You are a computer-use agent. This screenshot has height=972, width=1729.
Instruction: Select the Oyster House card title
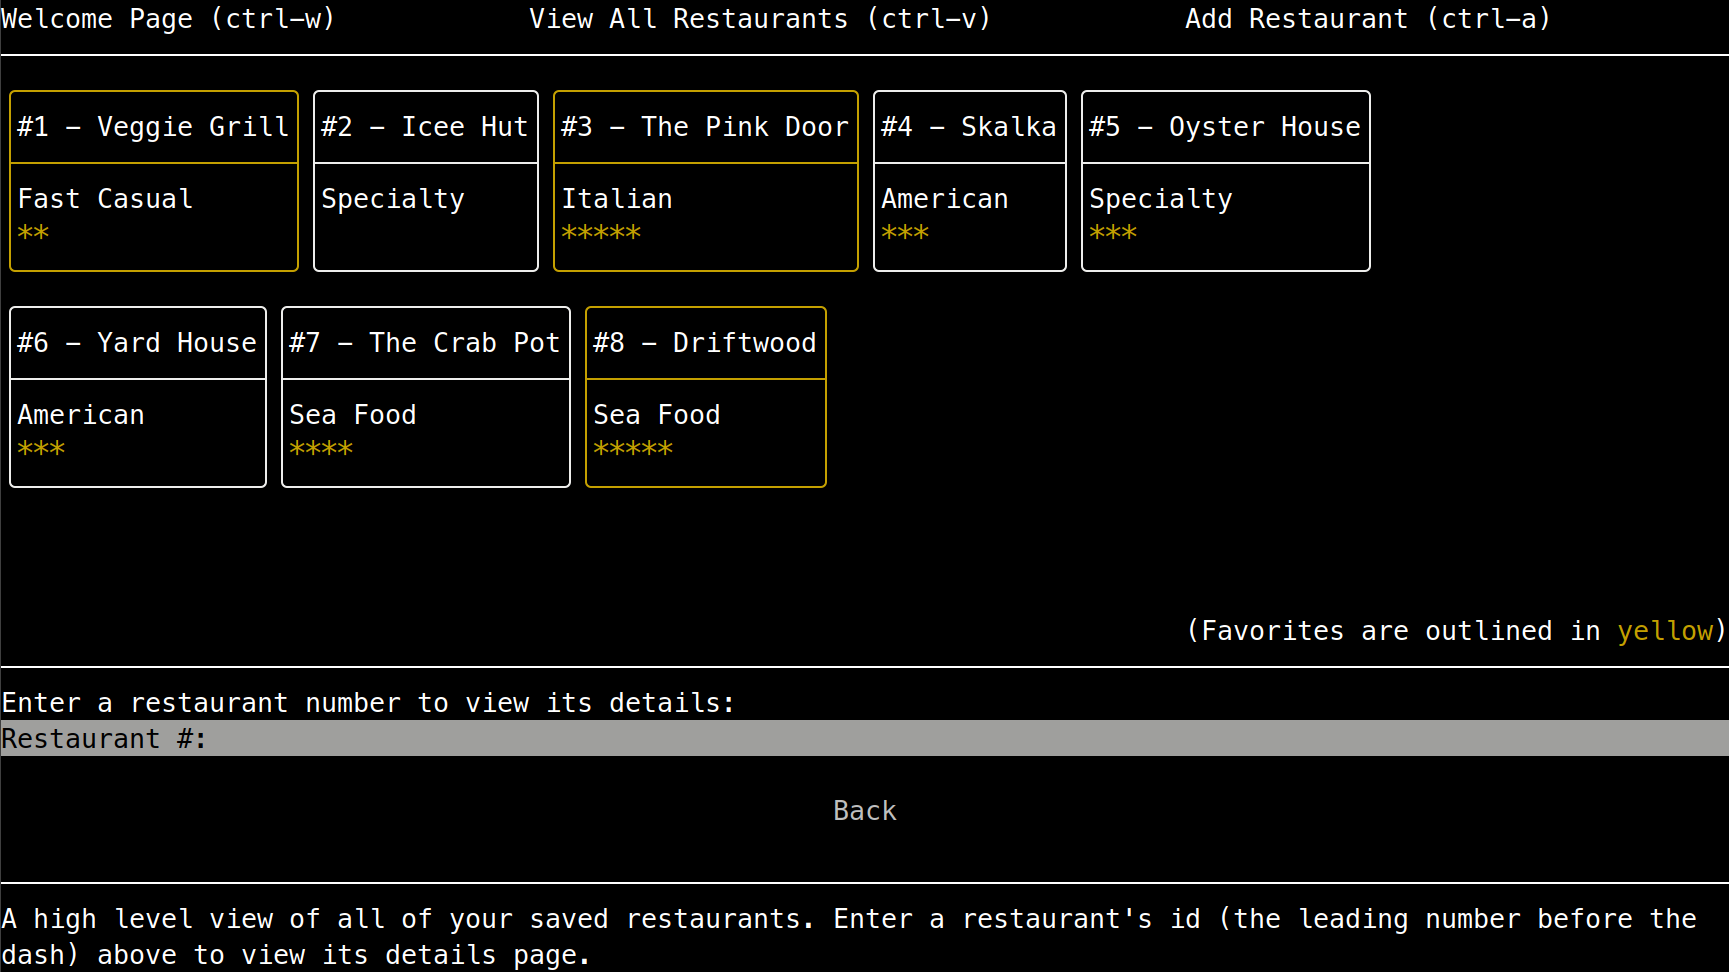click(1225, 127)
